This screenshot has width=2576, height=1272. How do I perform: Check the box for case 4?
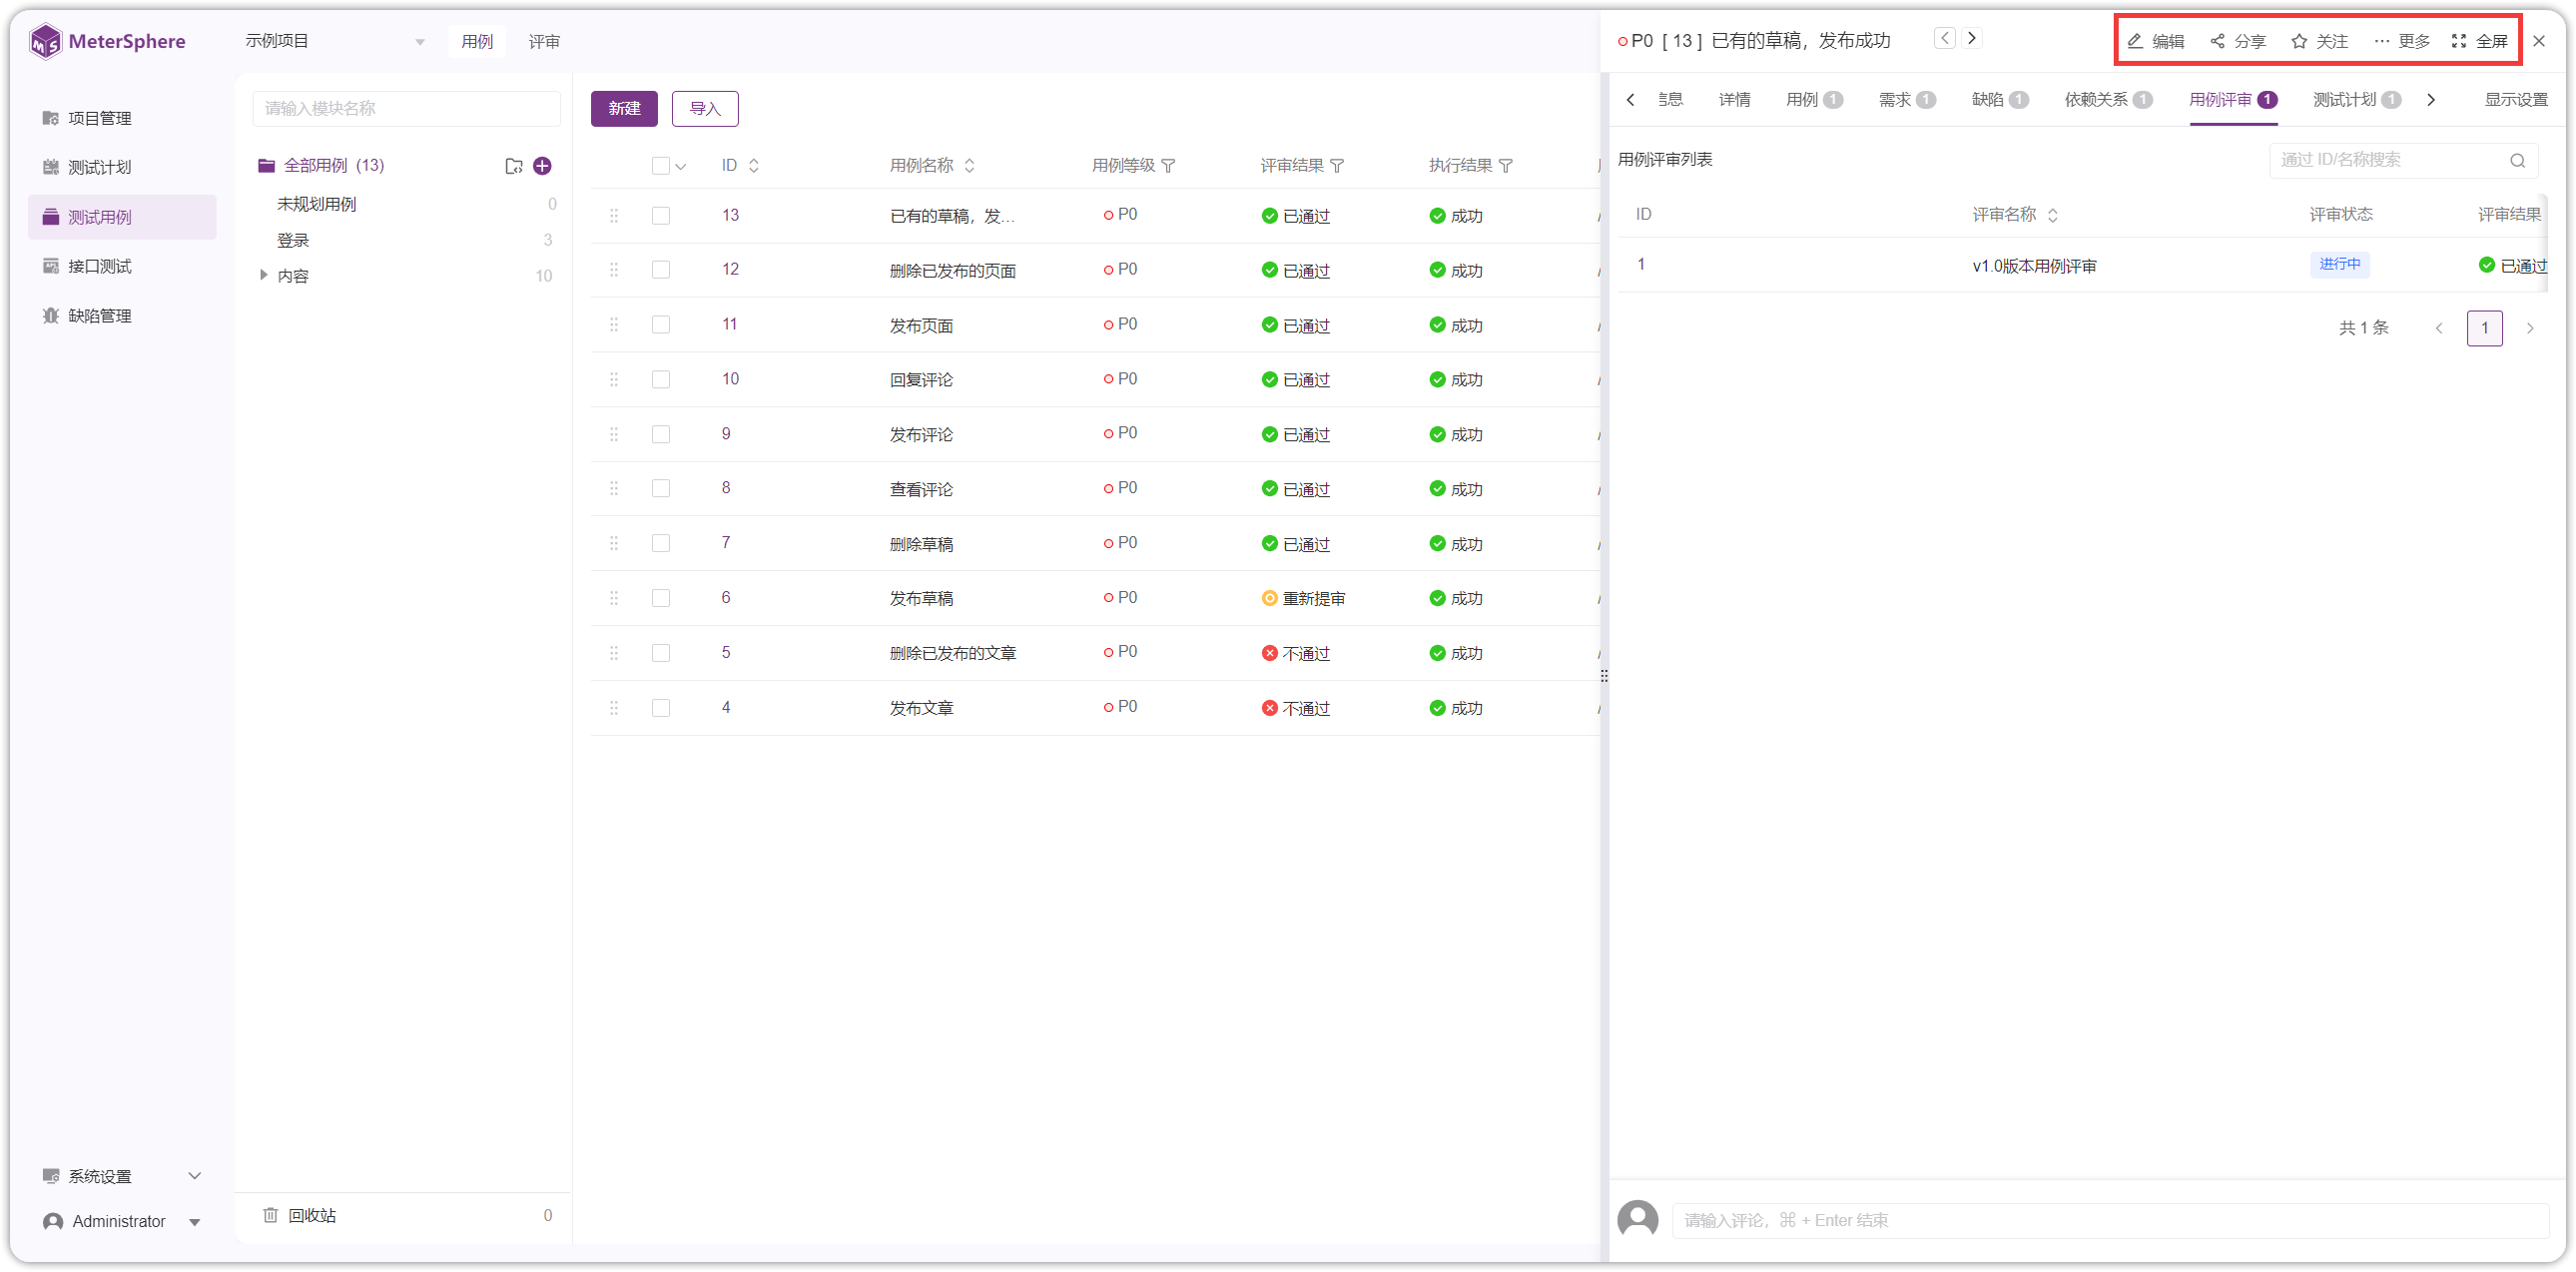tap(661, 708)
